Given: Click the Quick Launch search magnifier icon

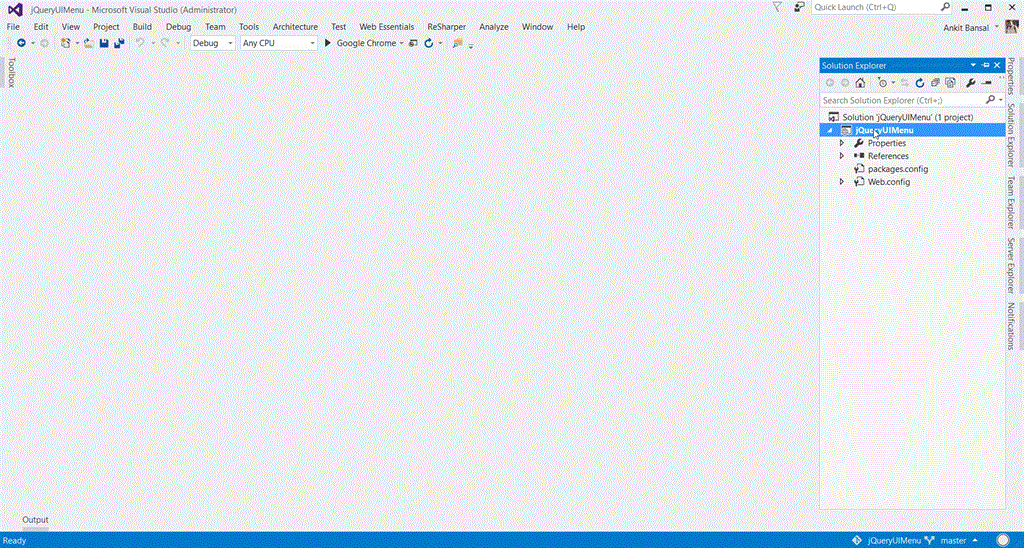Looking at the screenshot, I should coord(945,7).
